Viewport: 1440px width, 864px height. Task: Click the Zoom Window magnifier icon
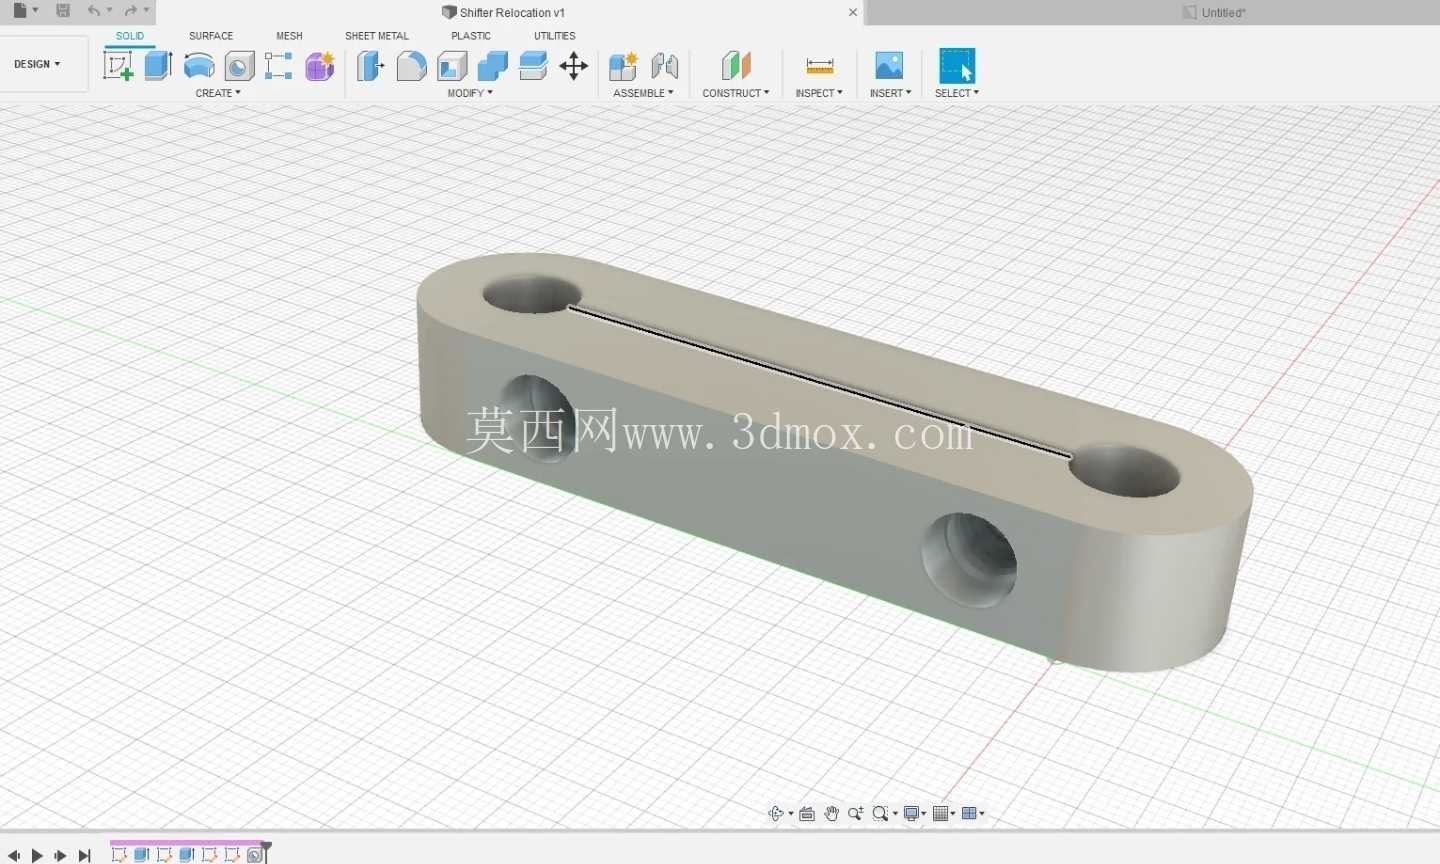(x=880, y=813)
